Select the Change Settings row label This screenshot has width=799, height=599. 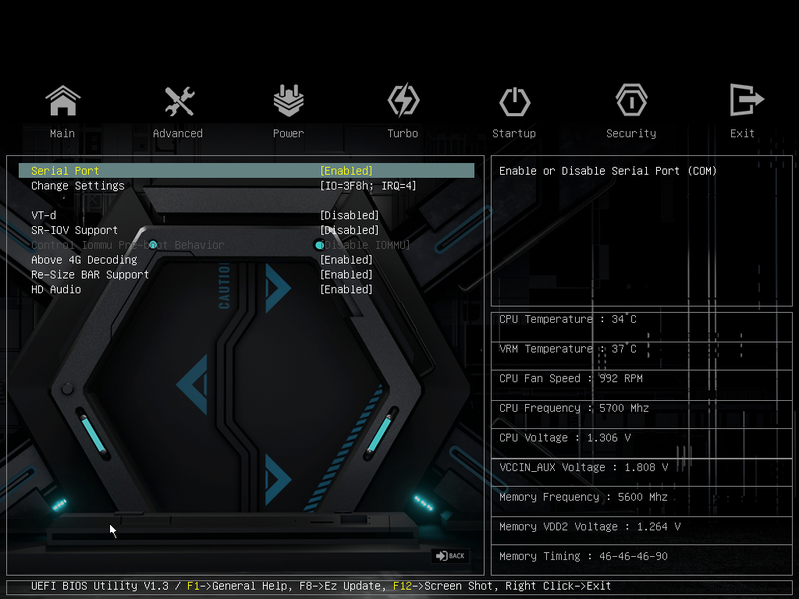[77, 185]
